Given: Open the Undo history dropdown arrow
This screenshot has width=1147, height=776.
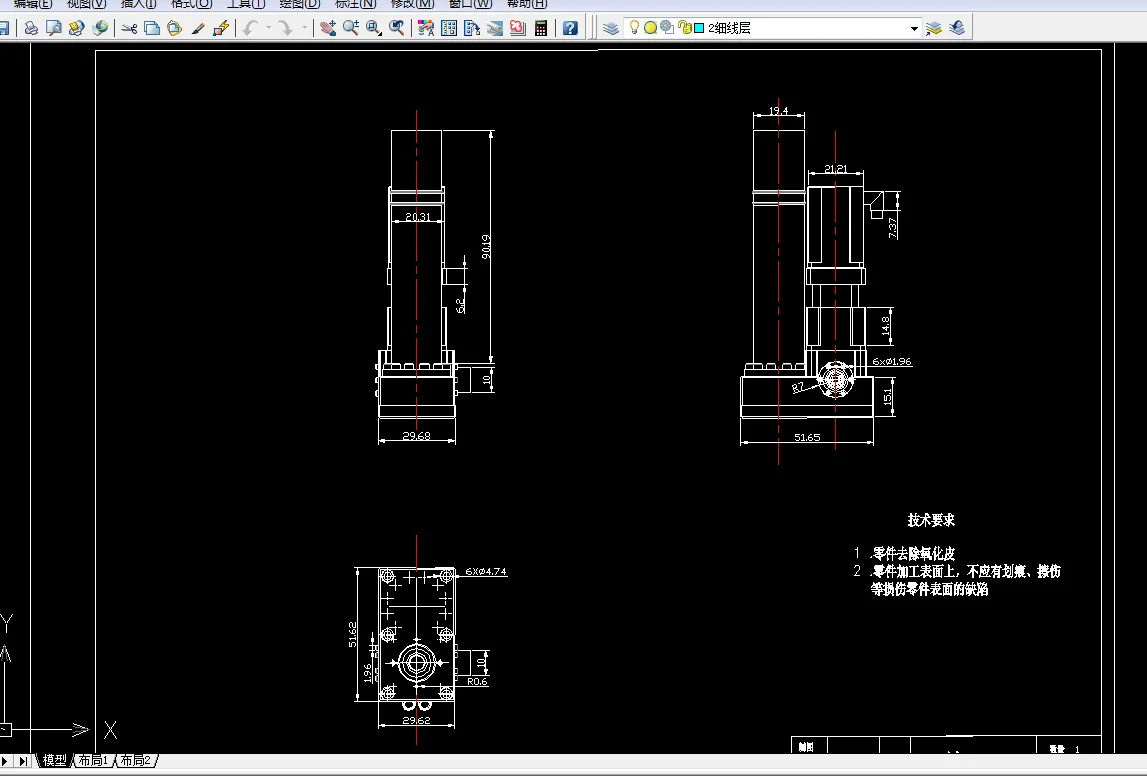Looking at the screenshot, I should pyautogui.click(x=268, y=28).
